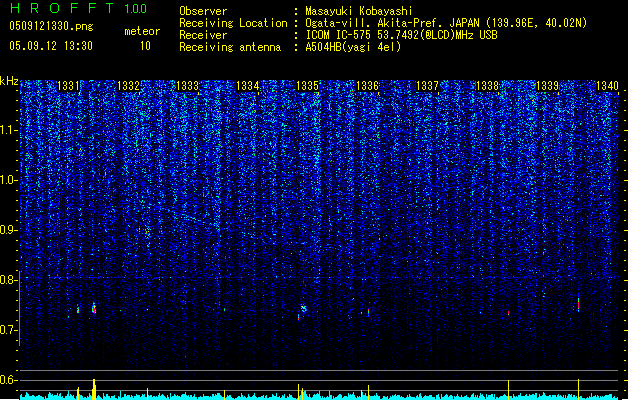This screenshot has height=400, width=629.
Task: Click the 1335 time marker
Action: tap(307, 86)
